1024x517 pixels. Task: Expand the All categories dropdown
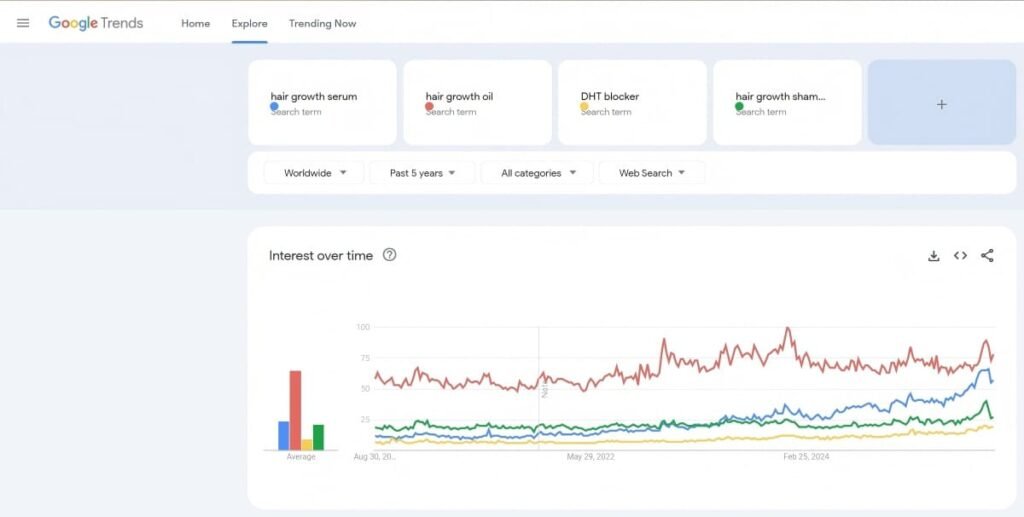[538, 173]
